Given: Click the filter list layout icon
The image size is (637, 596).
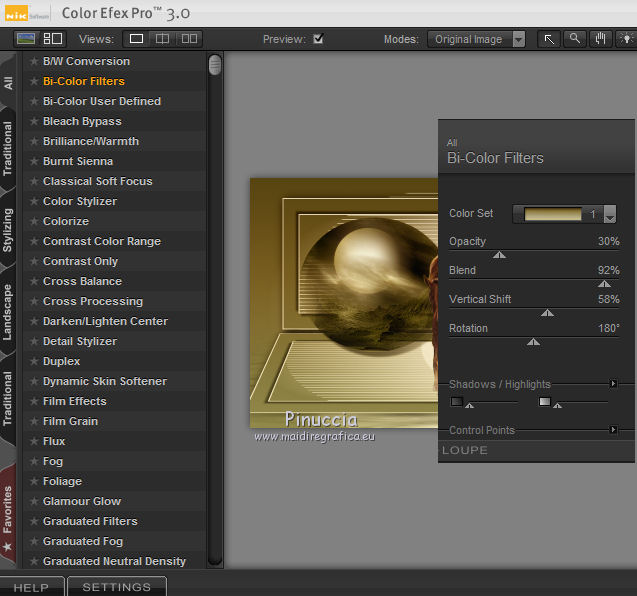Looking at the screenshot, I should point(53,39).
